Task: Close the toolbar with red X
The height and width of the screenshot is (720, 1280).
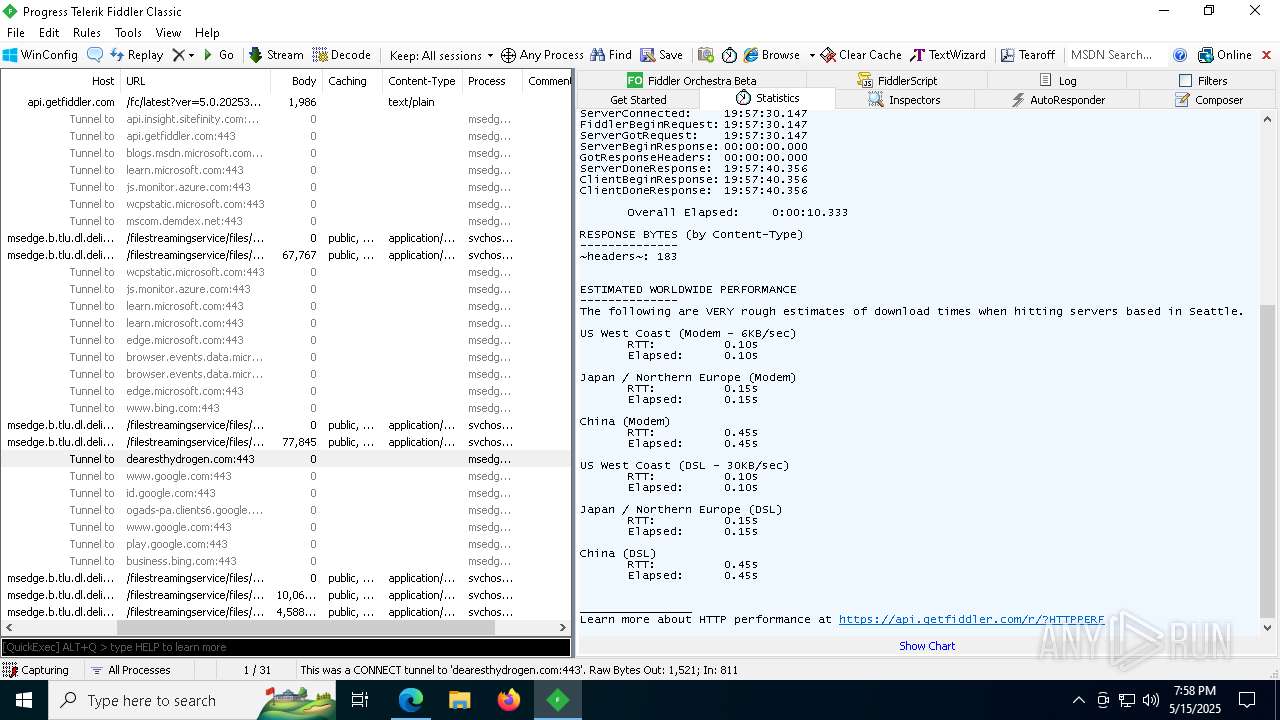Action: coord(1266,55)
